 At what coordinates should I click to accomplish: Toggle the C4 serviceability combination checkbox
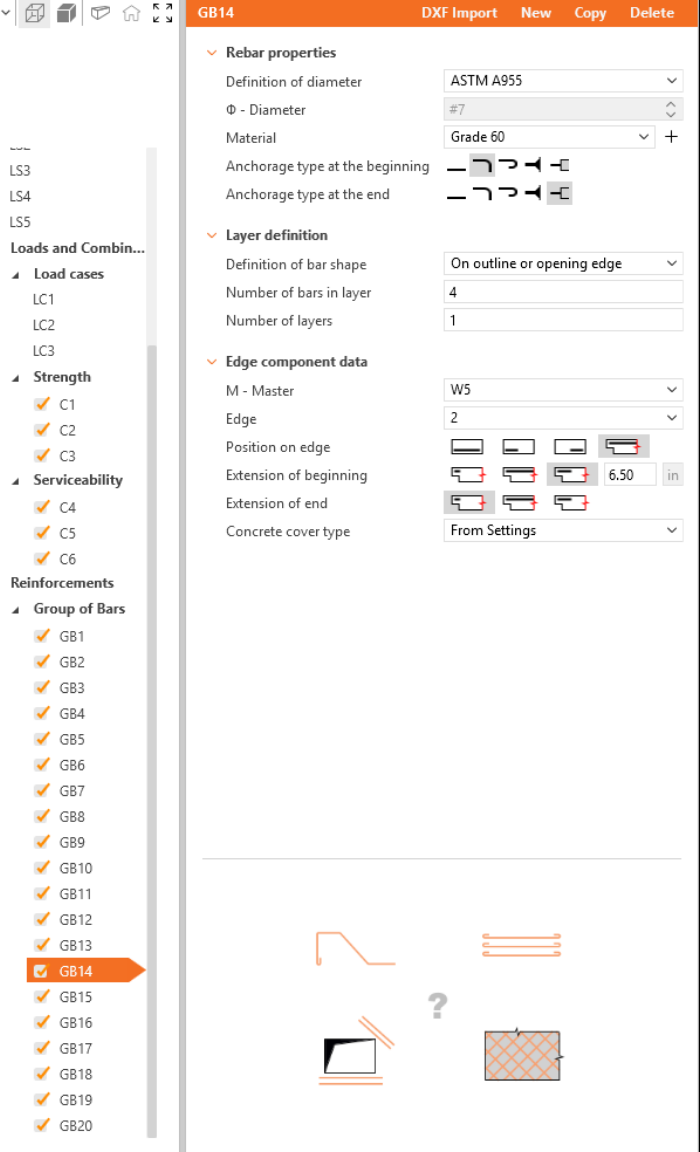42,507
